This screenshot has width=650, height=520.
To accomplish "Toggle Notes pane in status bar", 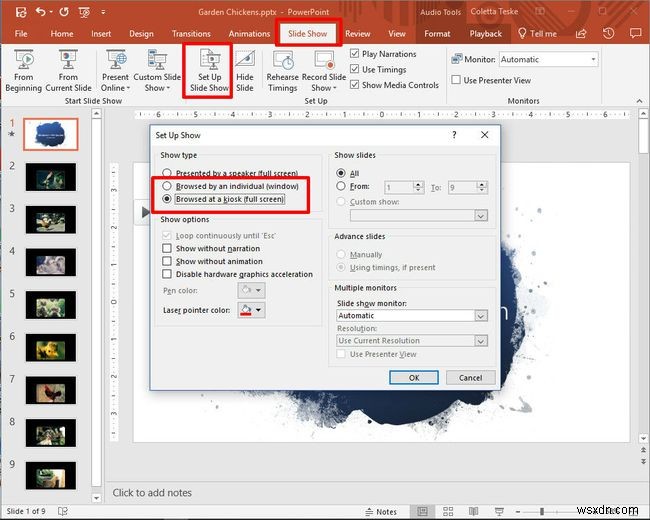I will click(381, 512).
